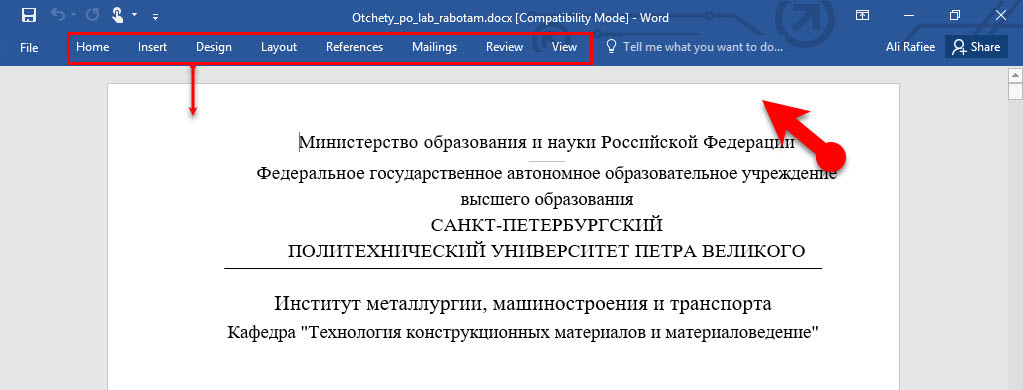Open the File tab
The image size is (1023, 390).
point(29,47)
